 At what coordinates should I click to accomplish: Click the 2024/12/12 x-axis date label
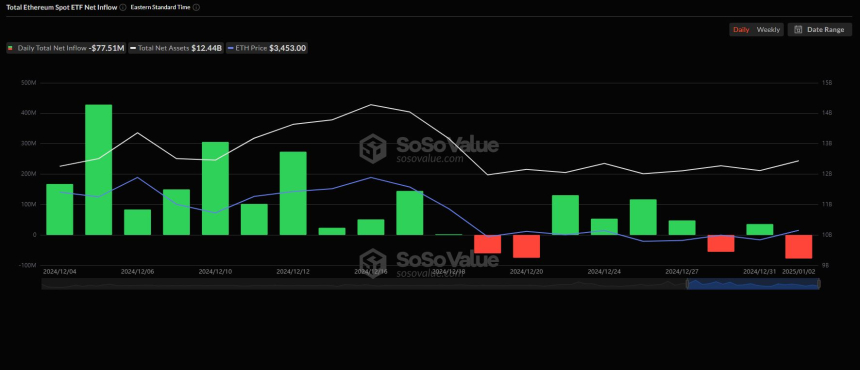[x=293, y=271]
